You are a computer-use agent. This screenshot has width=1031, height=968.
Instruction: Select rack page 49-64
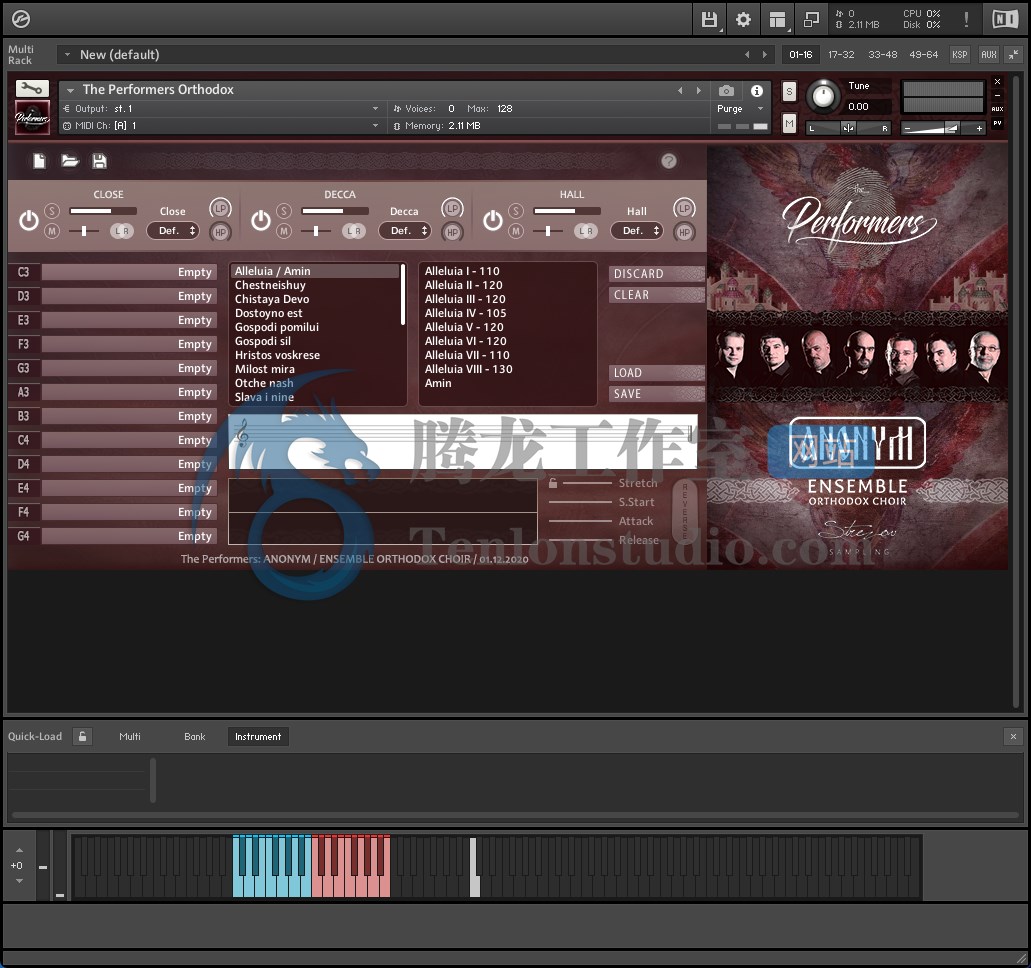point(923,55)
